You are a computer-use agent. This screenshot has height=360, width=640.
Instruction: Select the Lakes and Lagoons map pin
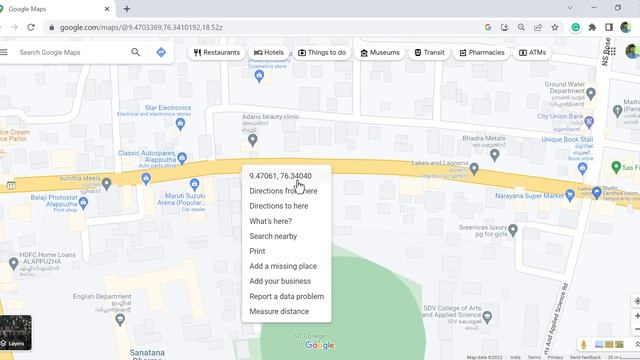coord(474,168)
